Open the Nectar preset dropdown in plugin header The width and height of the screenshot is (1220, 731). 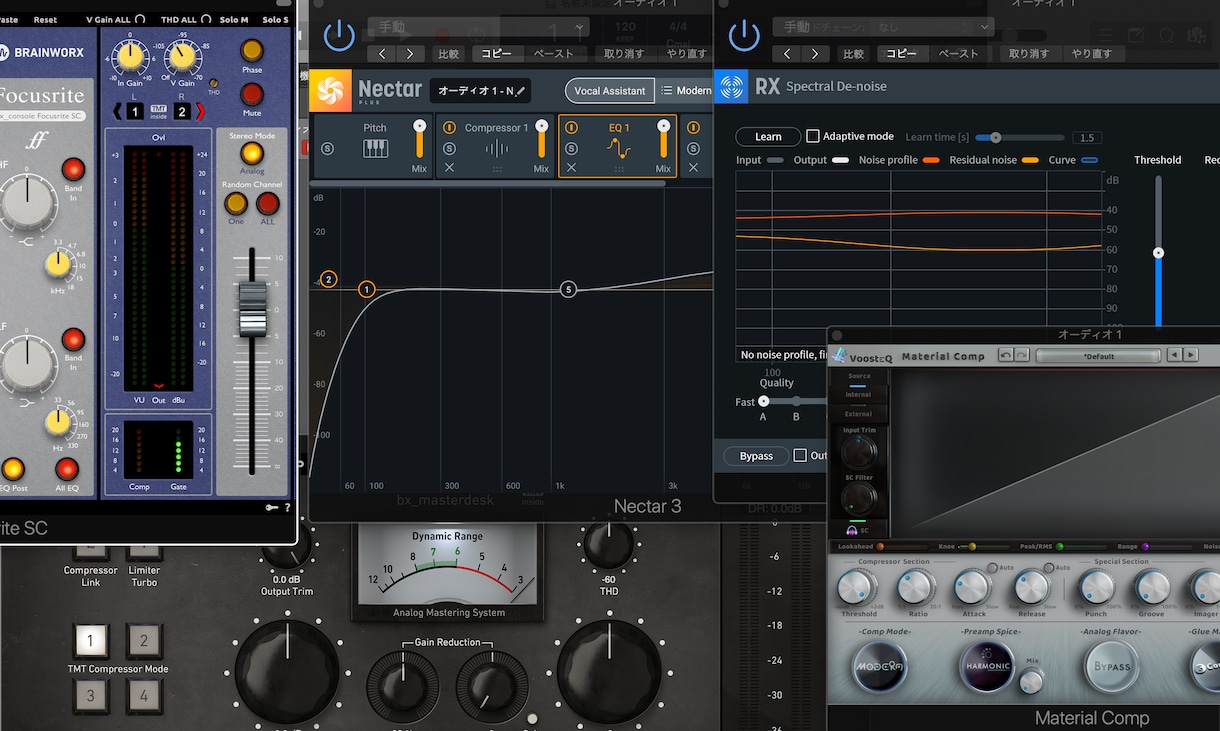click(478, 27)
